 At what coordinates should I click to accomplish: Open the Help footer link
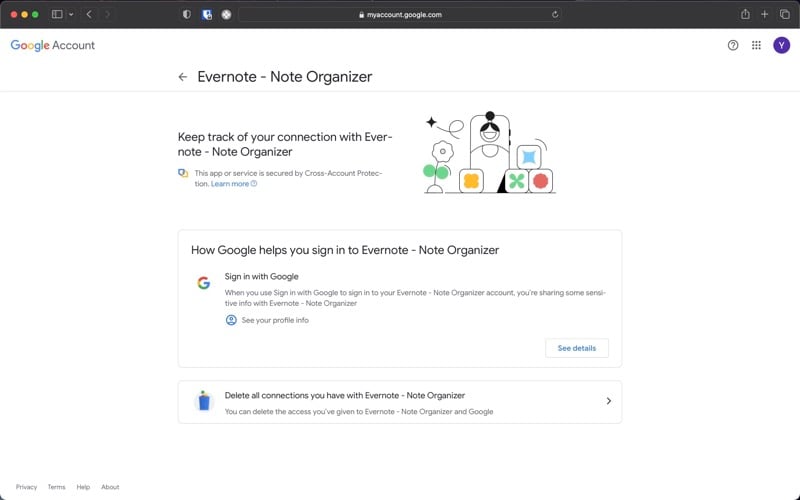83,487
